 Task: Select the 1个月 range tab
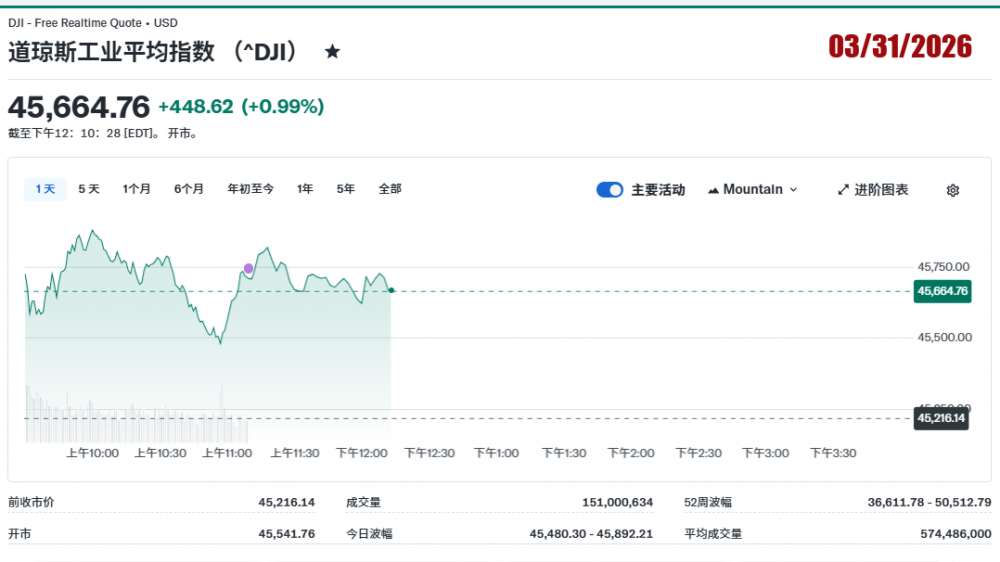137,189
